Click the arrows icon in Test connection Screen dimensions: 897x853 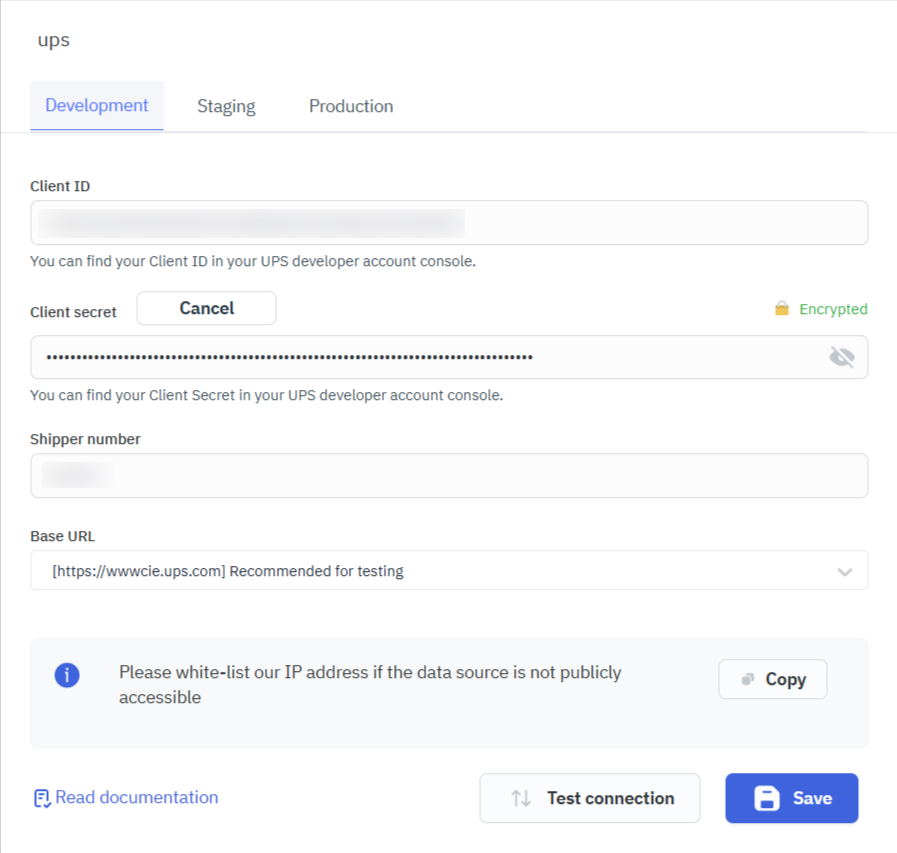point(521,798)
